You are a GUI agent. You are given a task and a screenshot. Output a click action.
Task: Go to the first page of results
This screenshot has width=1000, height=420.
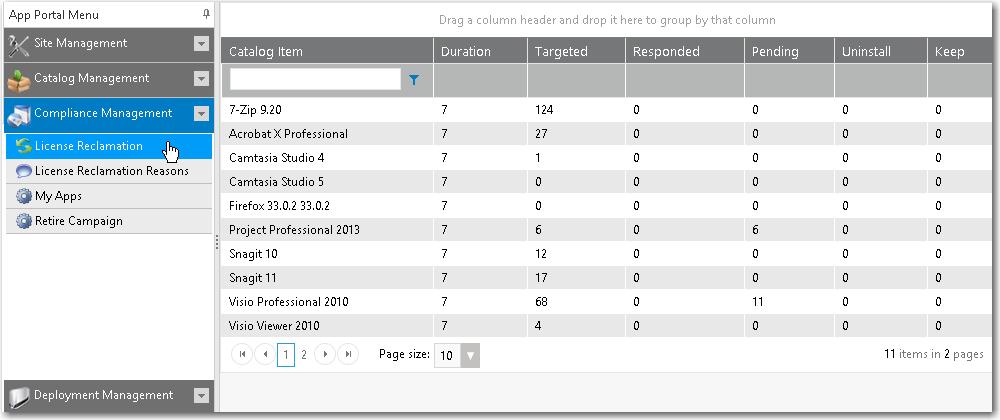241,354
